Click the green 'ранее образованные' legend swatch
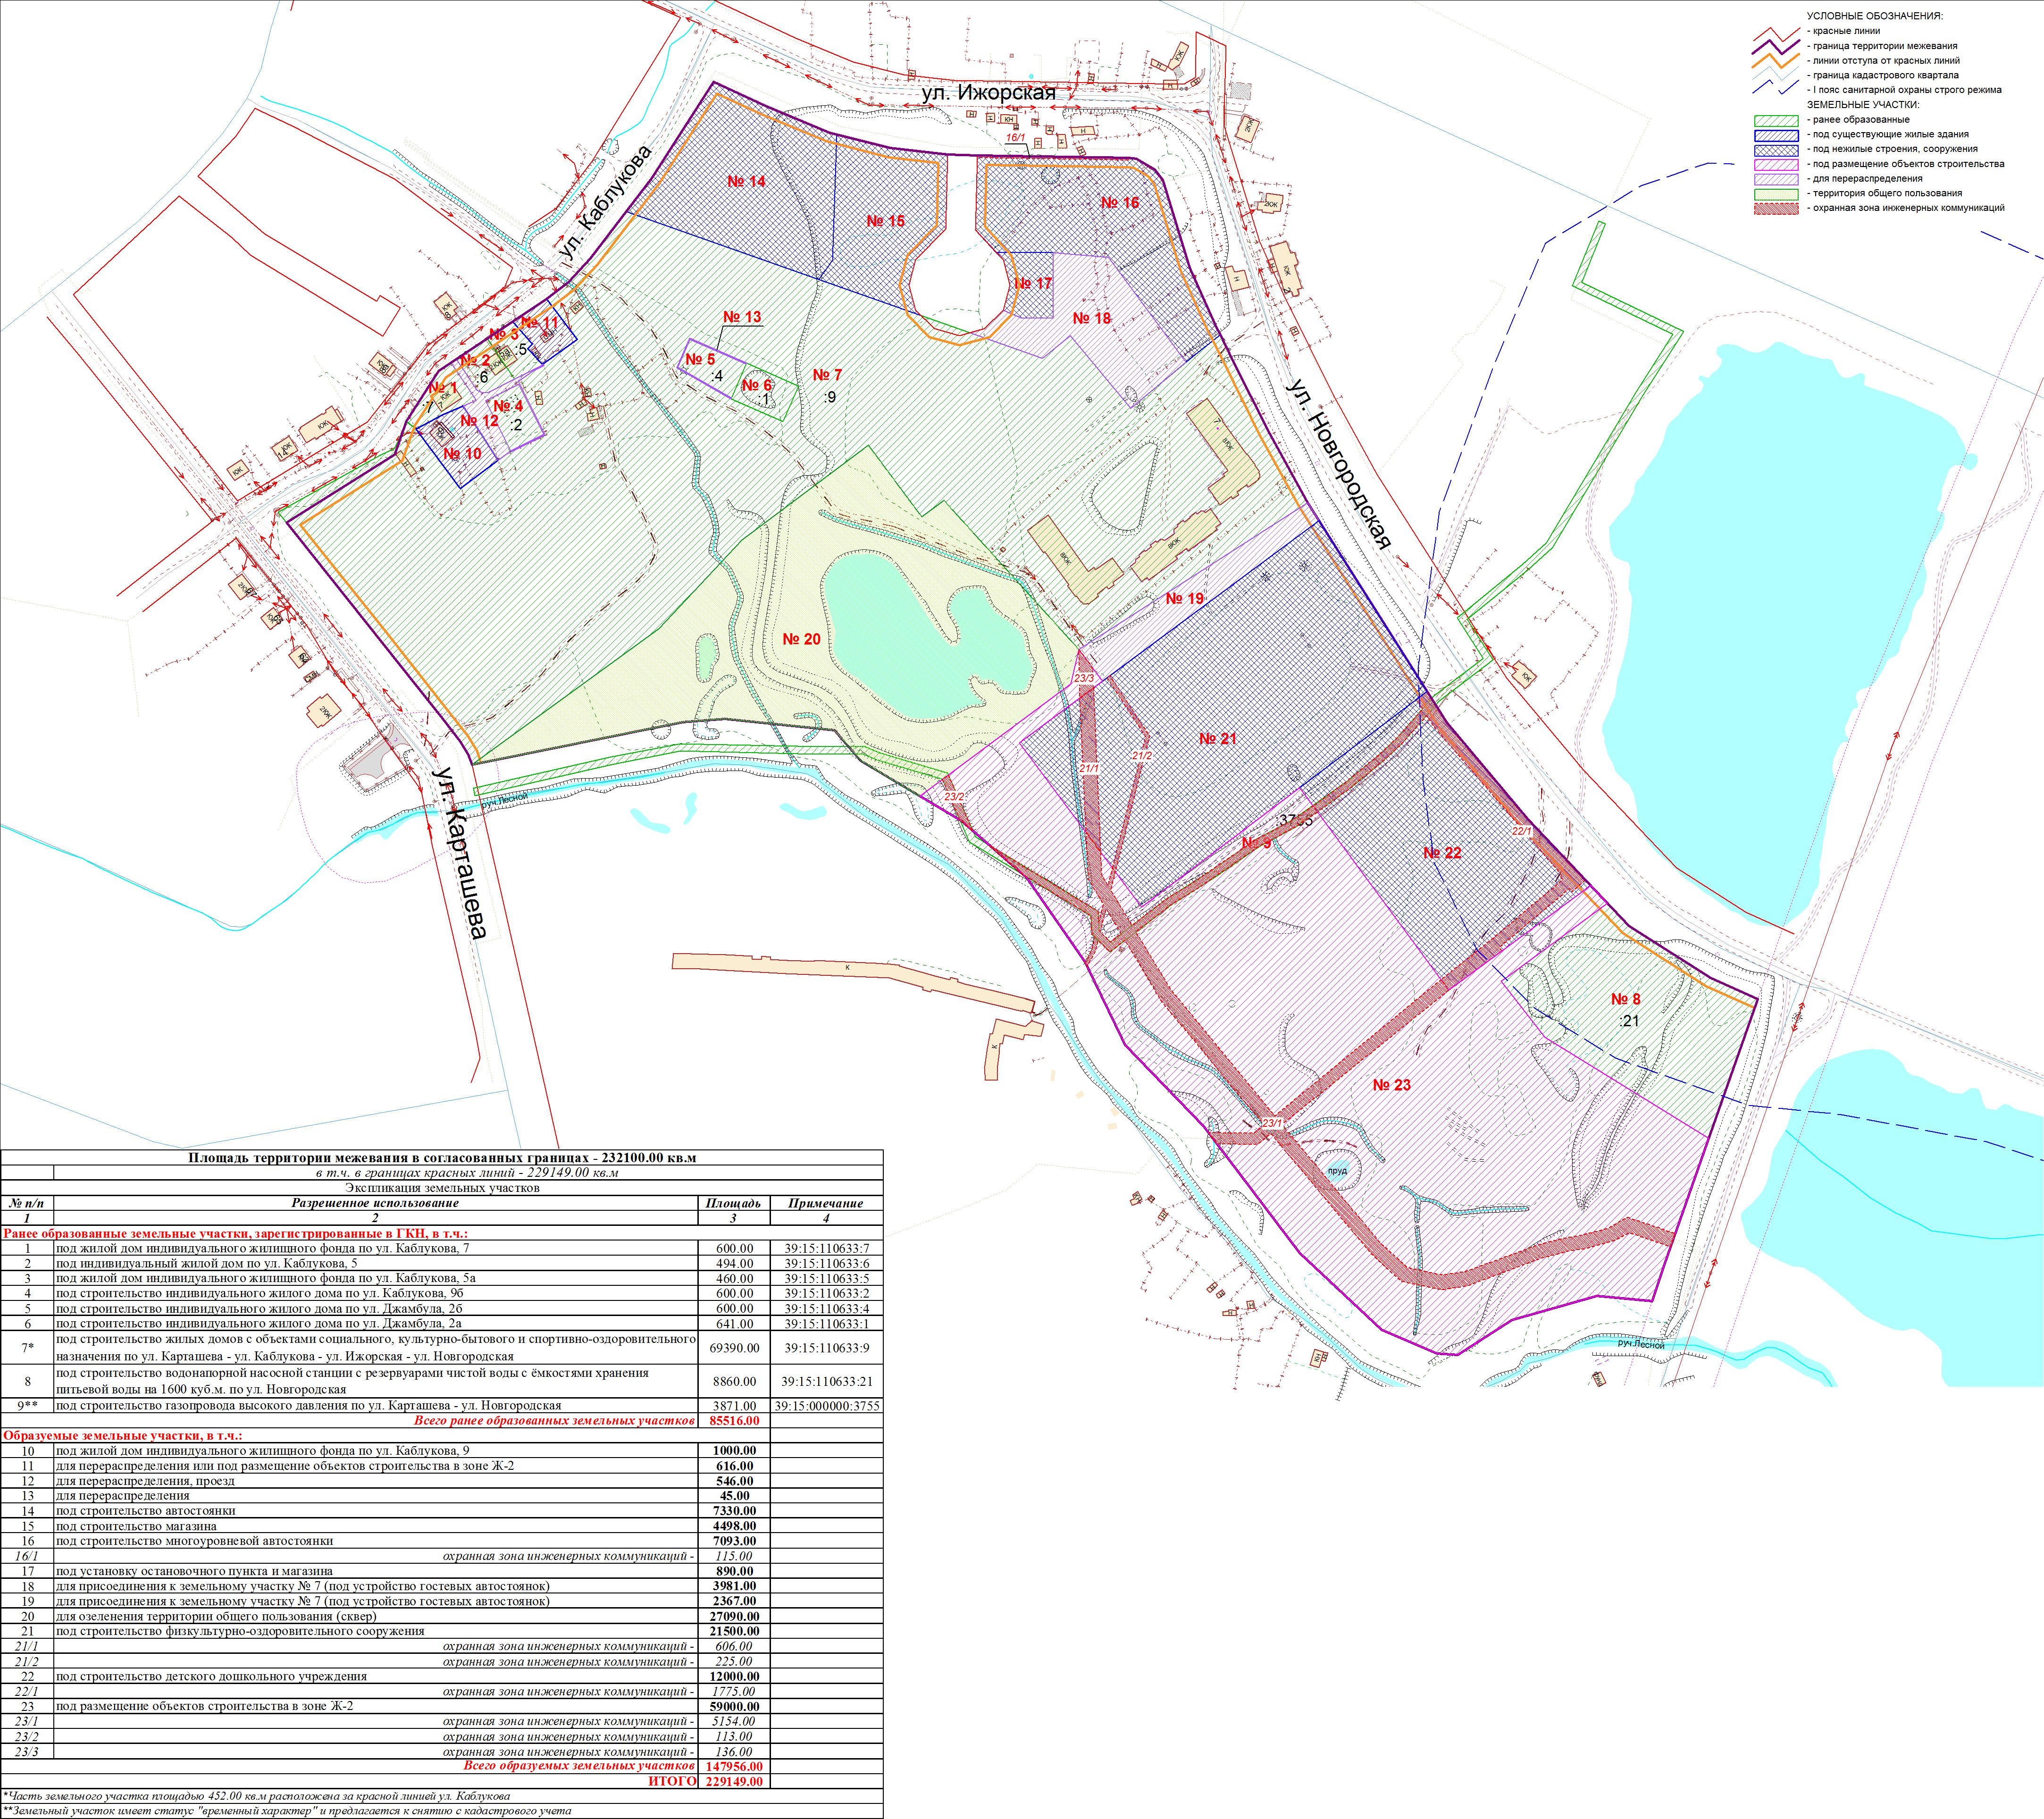This screenshot has height=1819, width=2044. point(1776,120)
